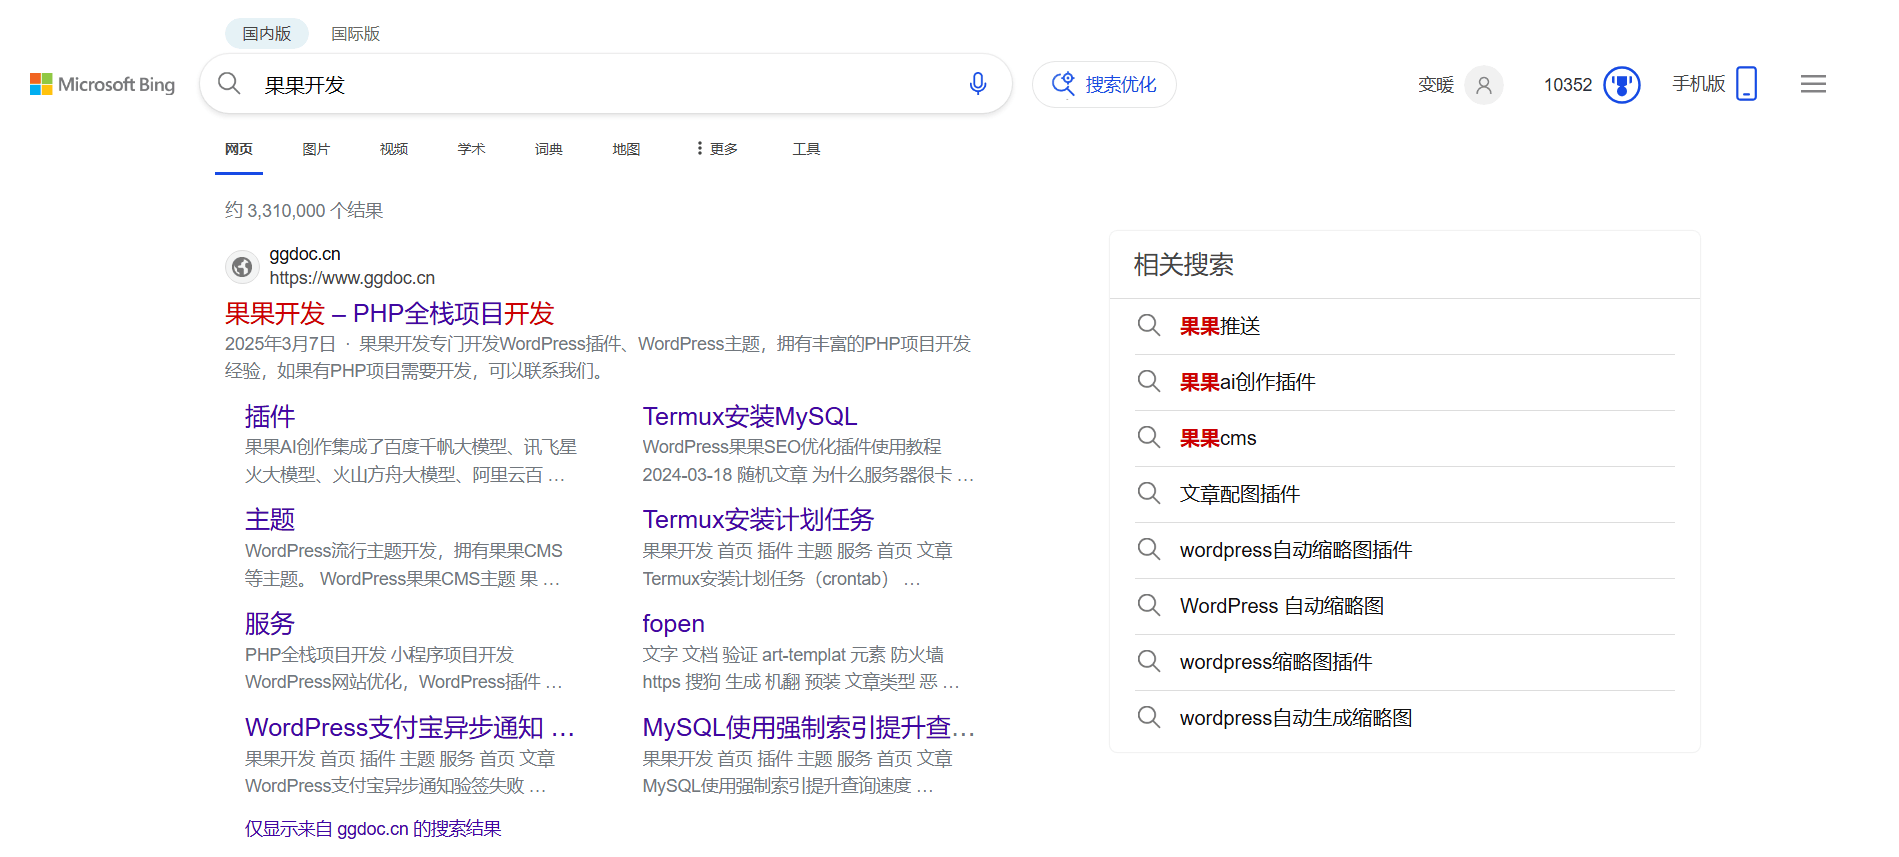Switch to the 学术 tab
The width and height of the screenshot is (1899, 857).
point(471,149)
